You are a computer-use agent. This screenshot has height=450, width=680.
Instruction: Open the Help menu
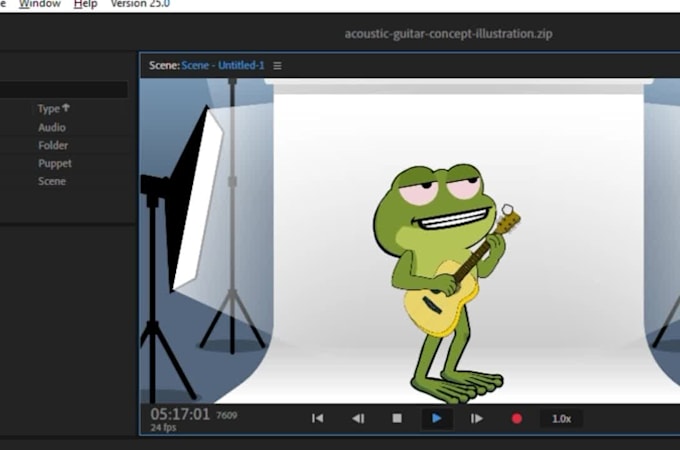tap(85, 4)
